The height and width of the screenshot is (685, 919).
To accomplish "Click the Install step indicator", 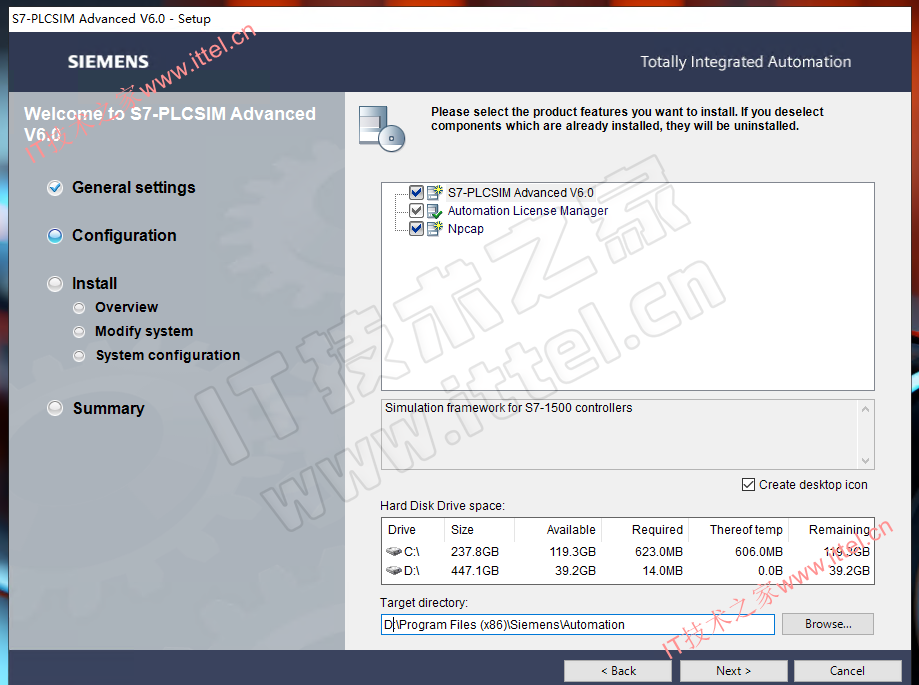I will (x=55, y=284).
